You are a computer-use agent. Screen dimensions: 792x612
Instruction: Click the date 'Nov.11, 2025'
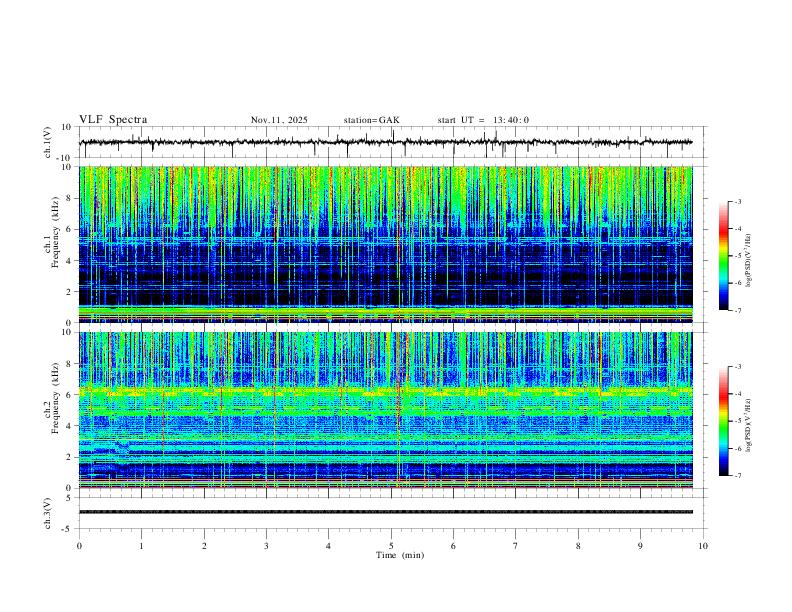(279, 120)
